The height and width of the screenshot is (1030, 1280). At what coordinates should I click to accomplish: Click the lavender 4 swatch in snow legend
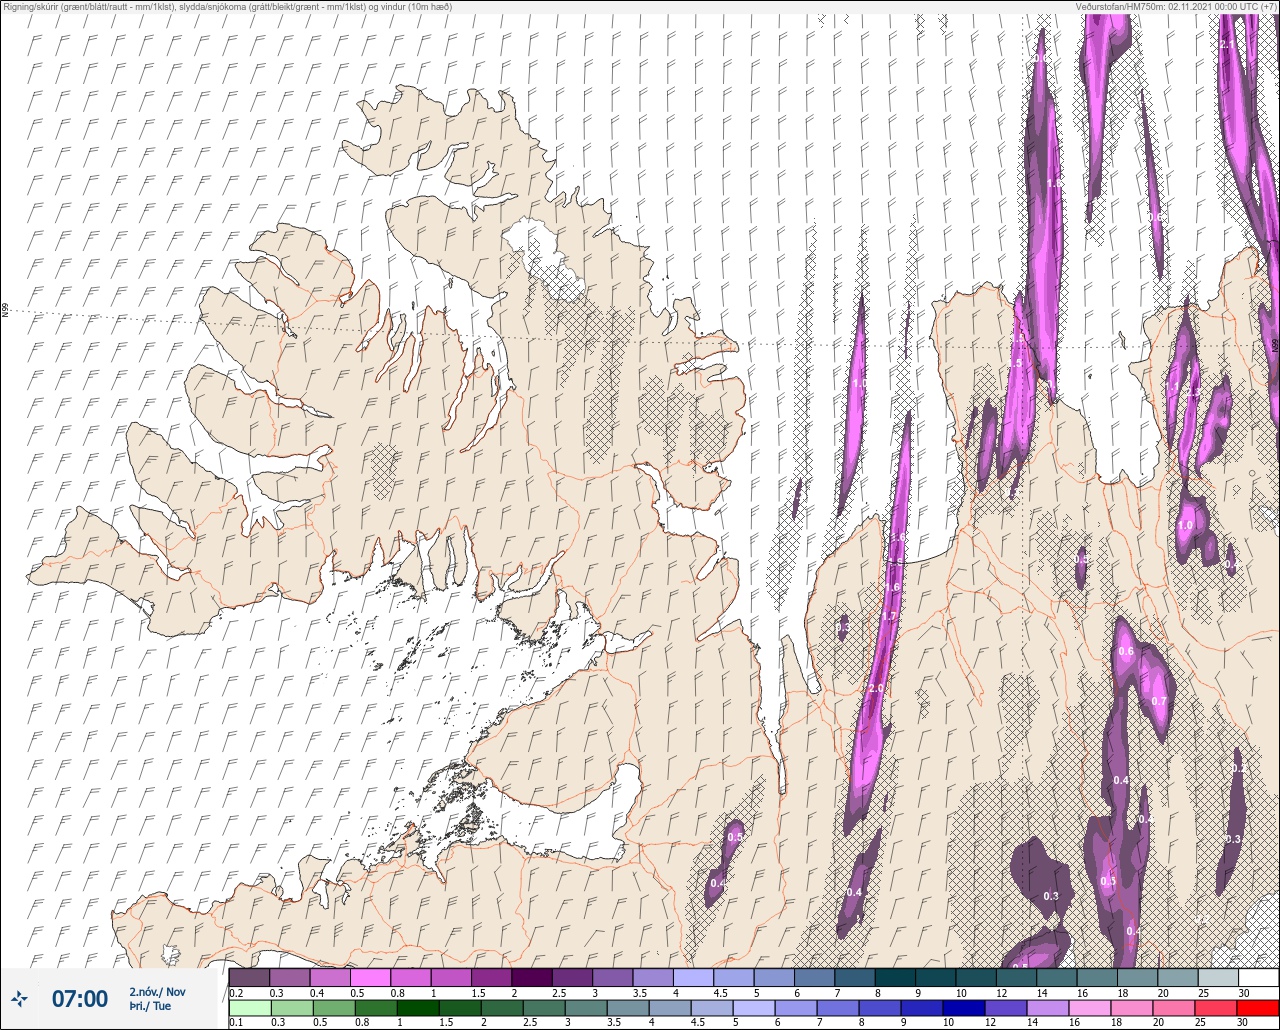pyautogui.click(x=693, y=977)
